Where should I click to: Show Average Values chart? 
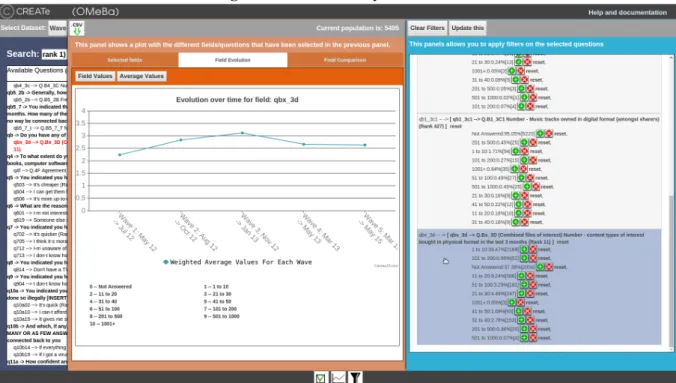click(x=141, y=76)
